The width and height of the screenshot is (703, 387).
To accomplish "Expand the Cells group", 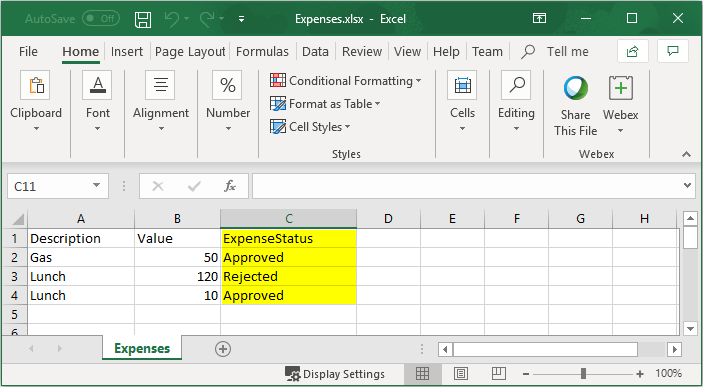I will pyautogui.click(x=462, y=101).
